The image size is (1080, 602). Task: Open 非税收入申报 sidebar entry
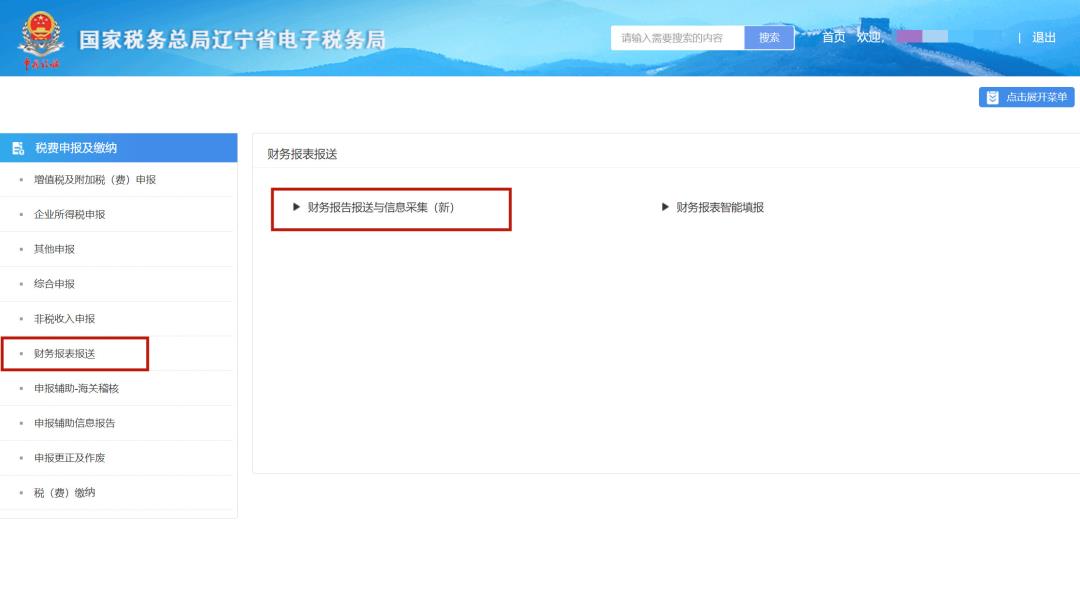[x=64, y=319]
